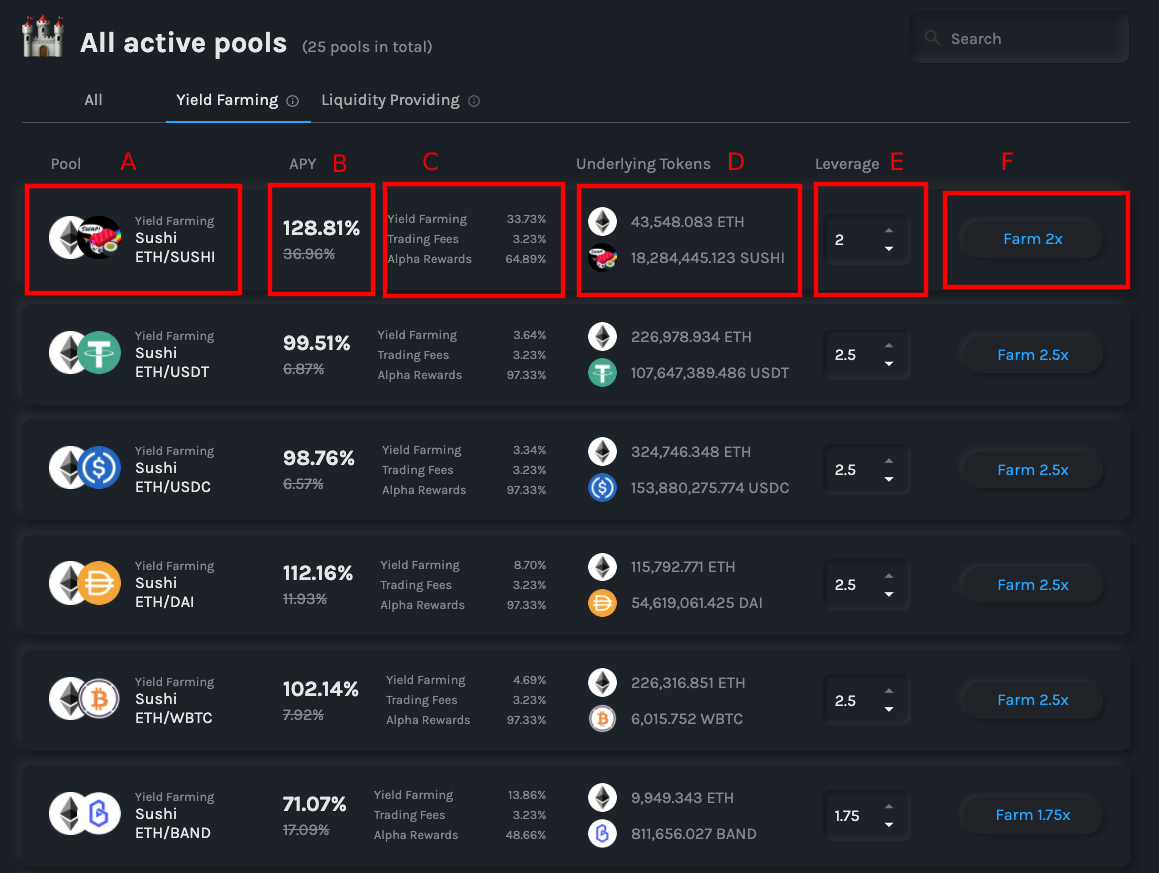Lower leverage on the ETH/BAND pool

(889, 825)
